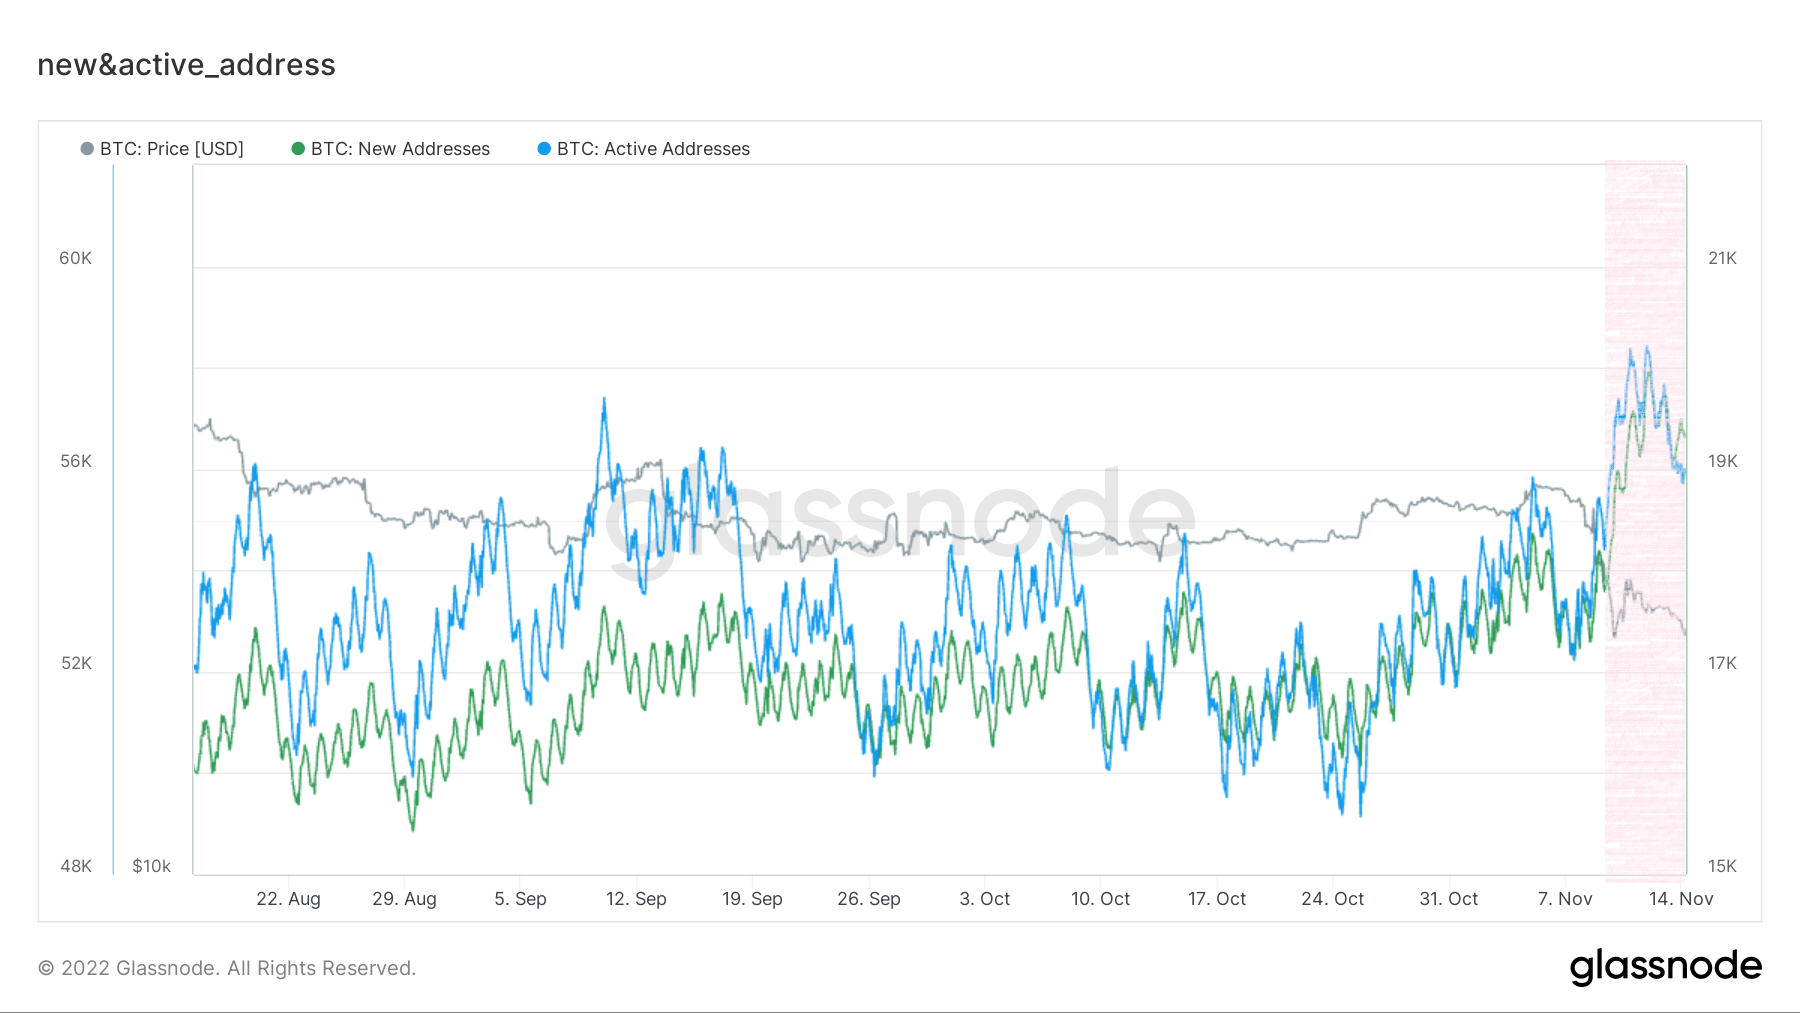Select the '3. Oct' x-axis tick
1800x1013 pixels.
click(x=984, y=899)
